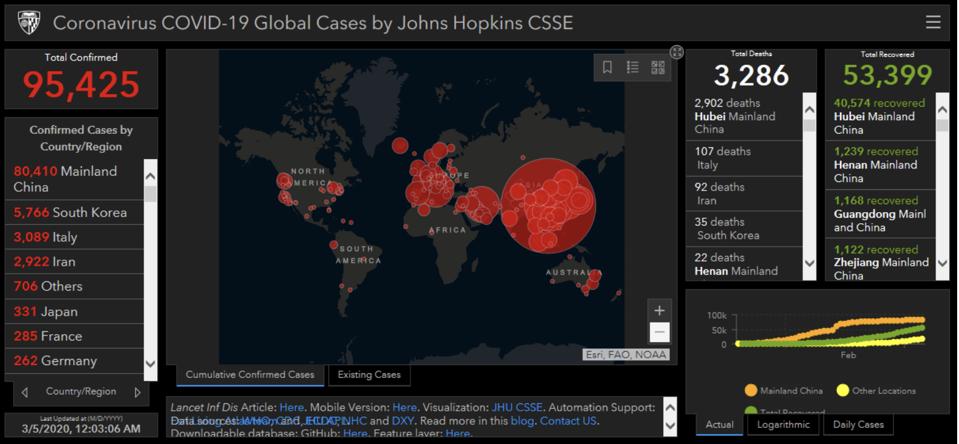Open the hamburger menu in the header
Screen dimensions: 959x444
932,22
